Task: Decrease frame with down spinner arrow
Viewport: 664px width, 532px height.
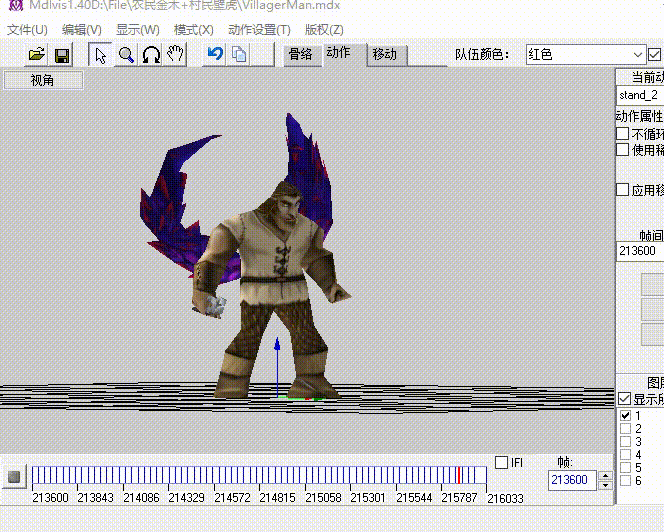Action: coord(606,485)
